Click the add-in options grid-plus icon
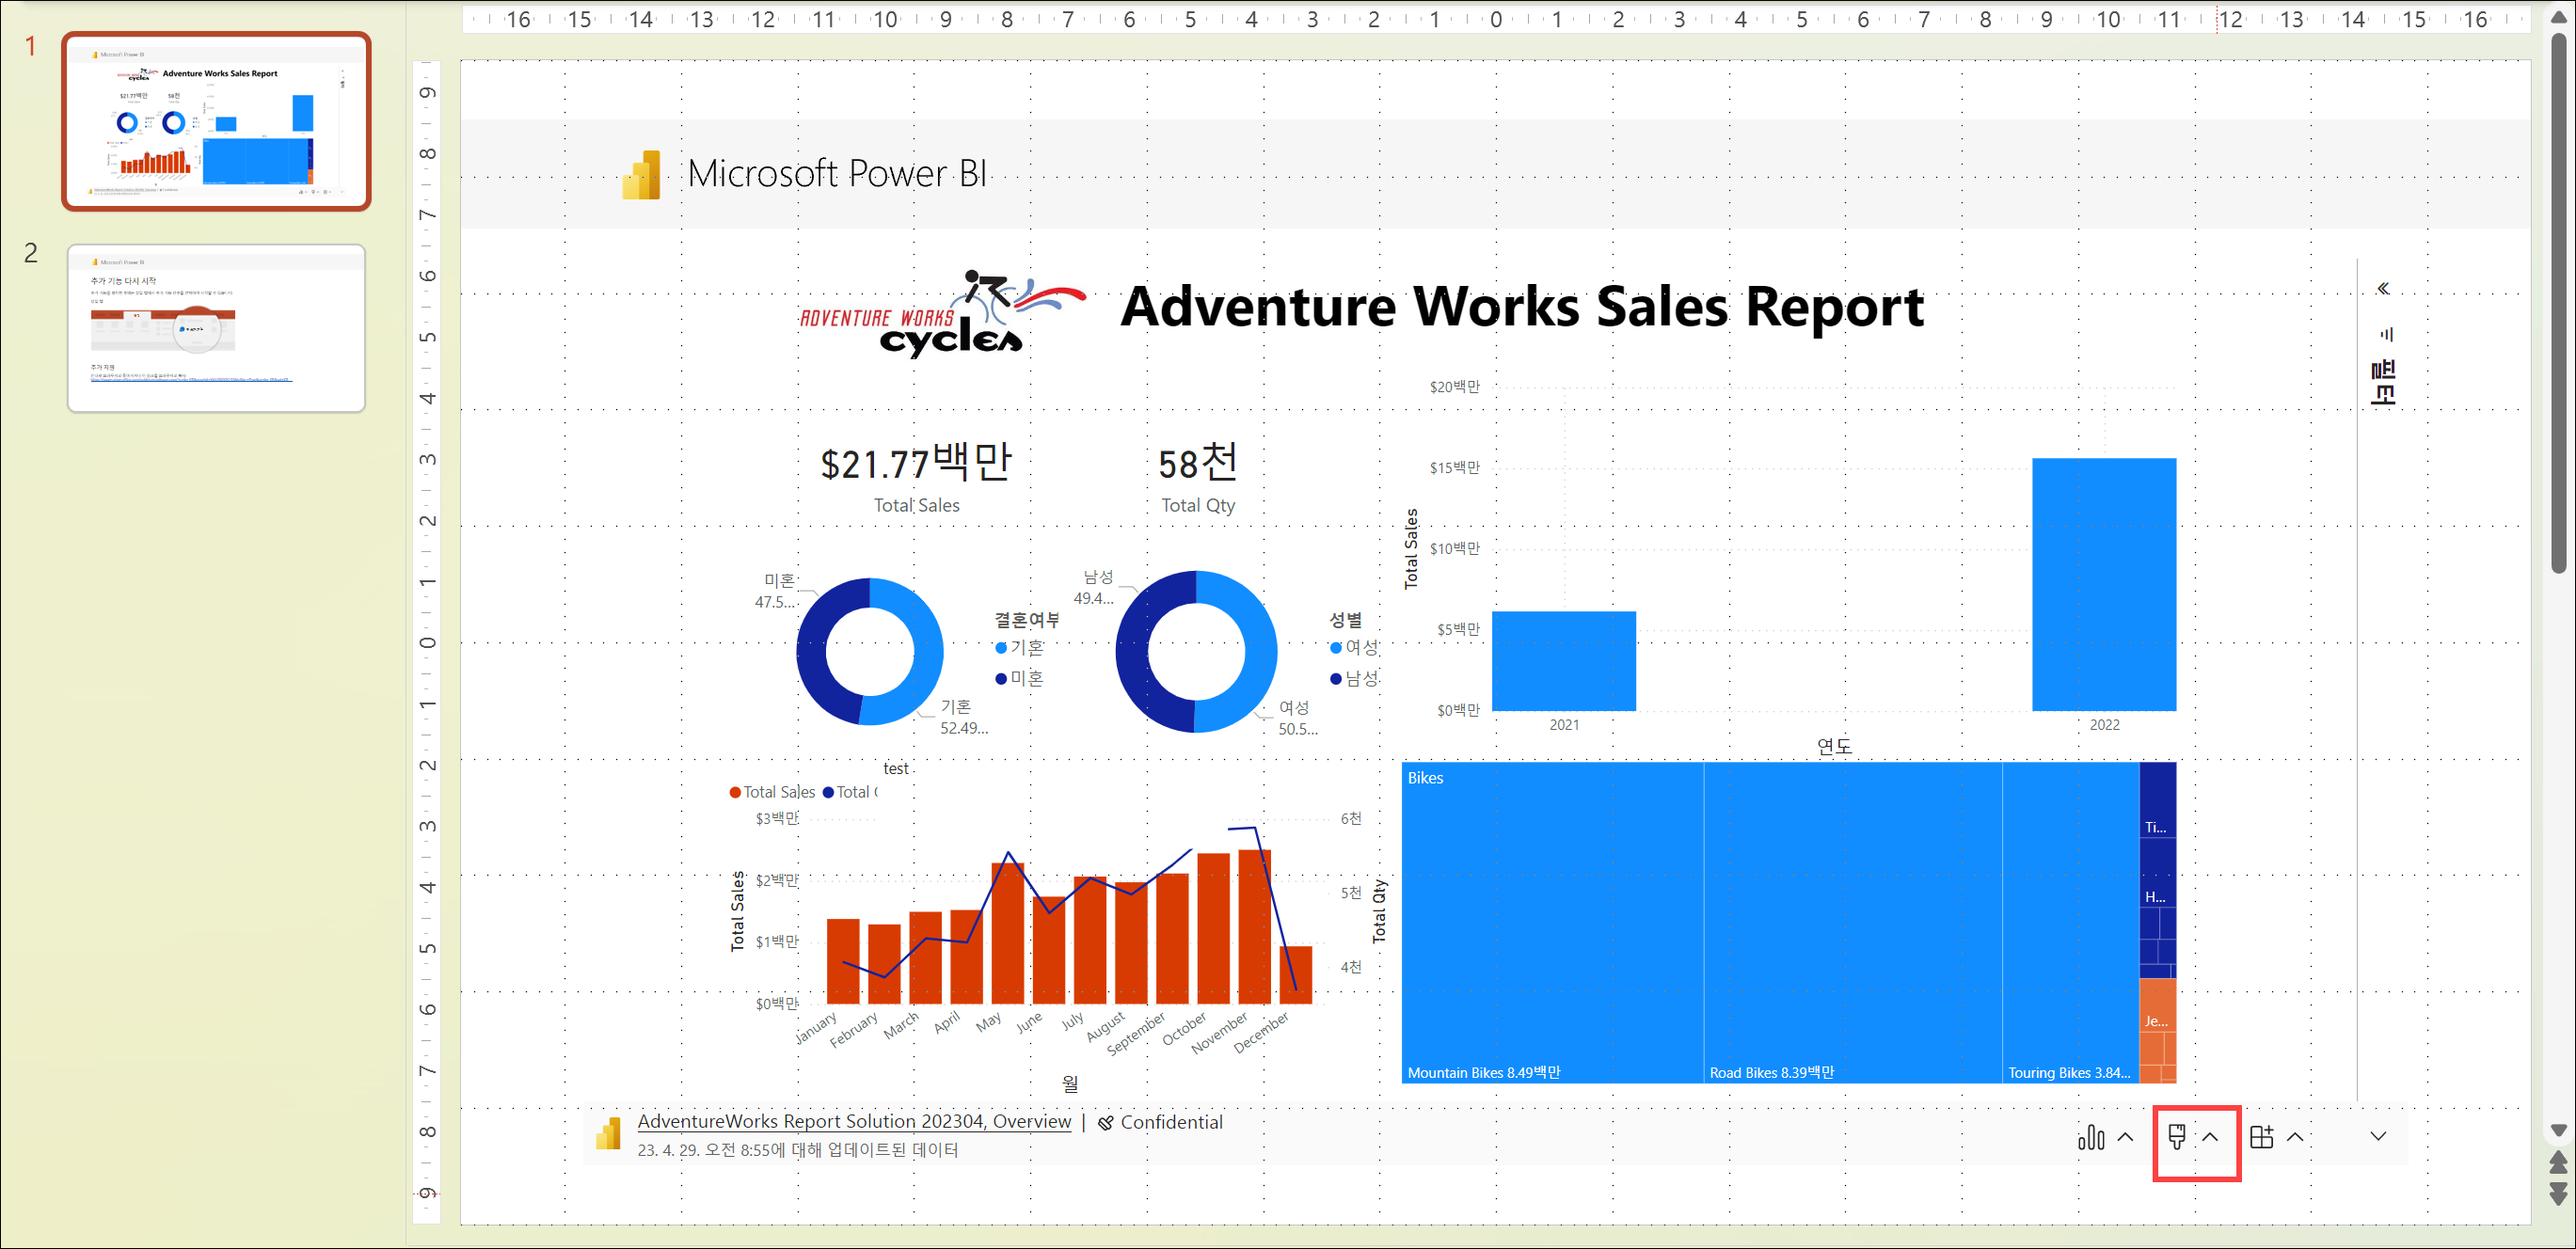 (2261, 1137)
